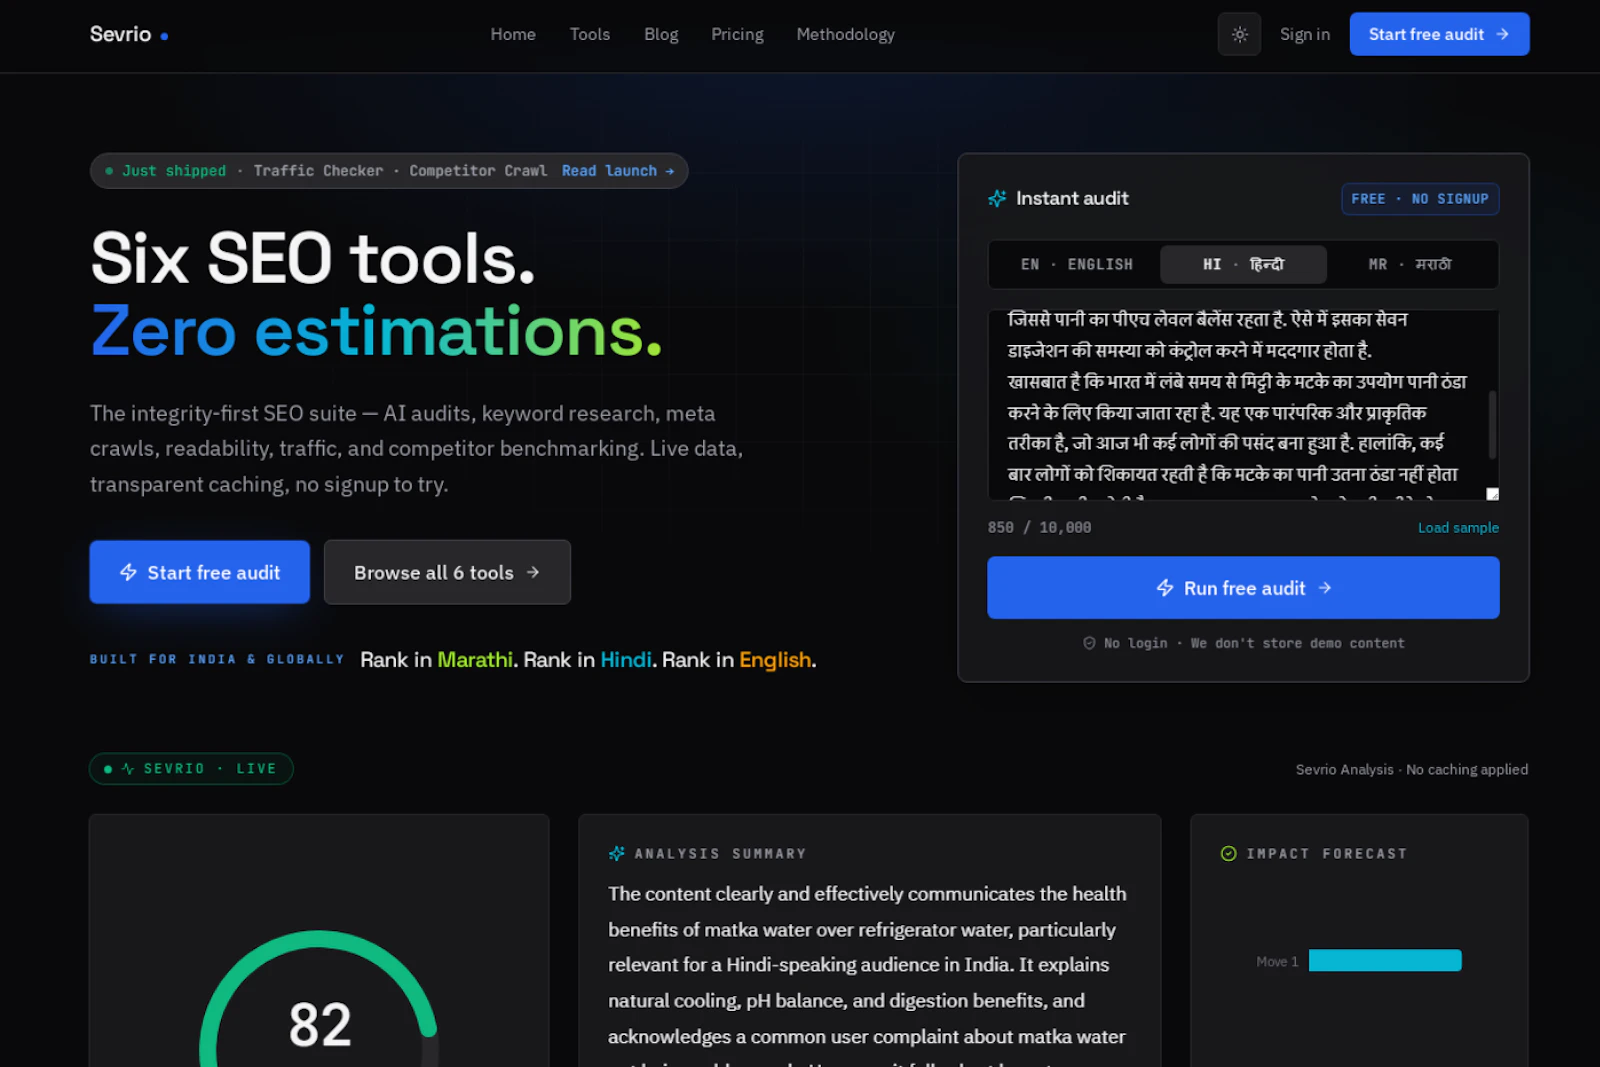Image resolution: width=1600 pixels, height=1067 pixels.
Task: Select the MR · Marathi language tab
Action: [1410, 264]
